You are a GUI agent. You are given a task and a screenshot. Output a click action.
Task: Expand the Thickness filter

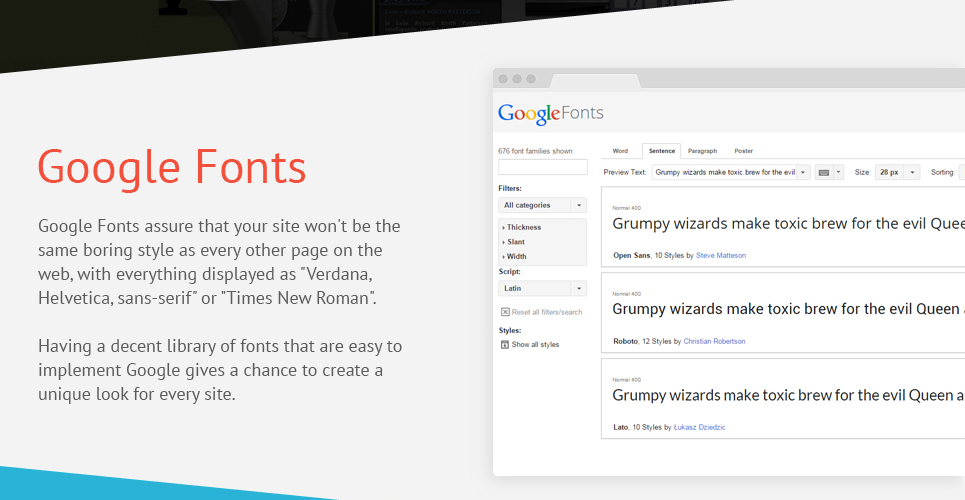click(x=522, y=227)
